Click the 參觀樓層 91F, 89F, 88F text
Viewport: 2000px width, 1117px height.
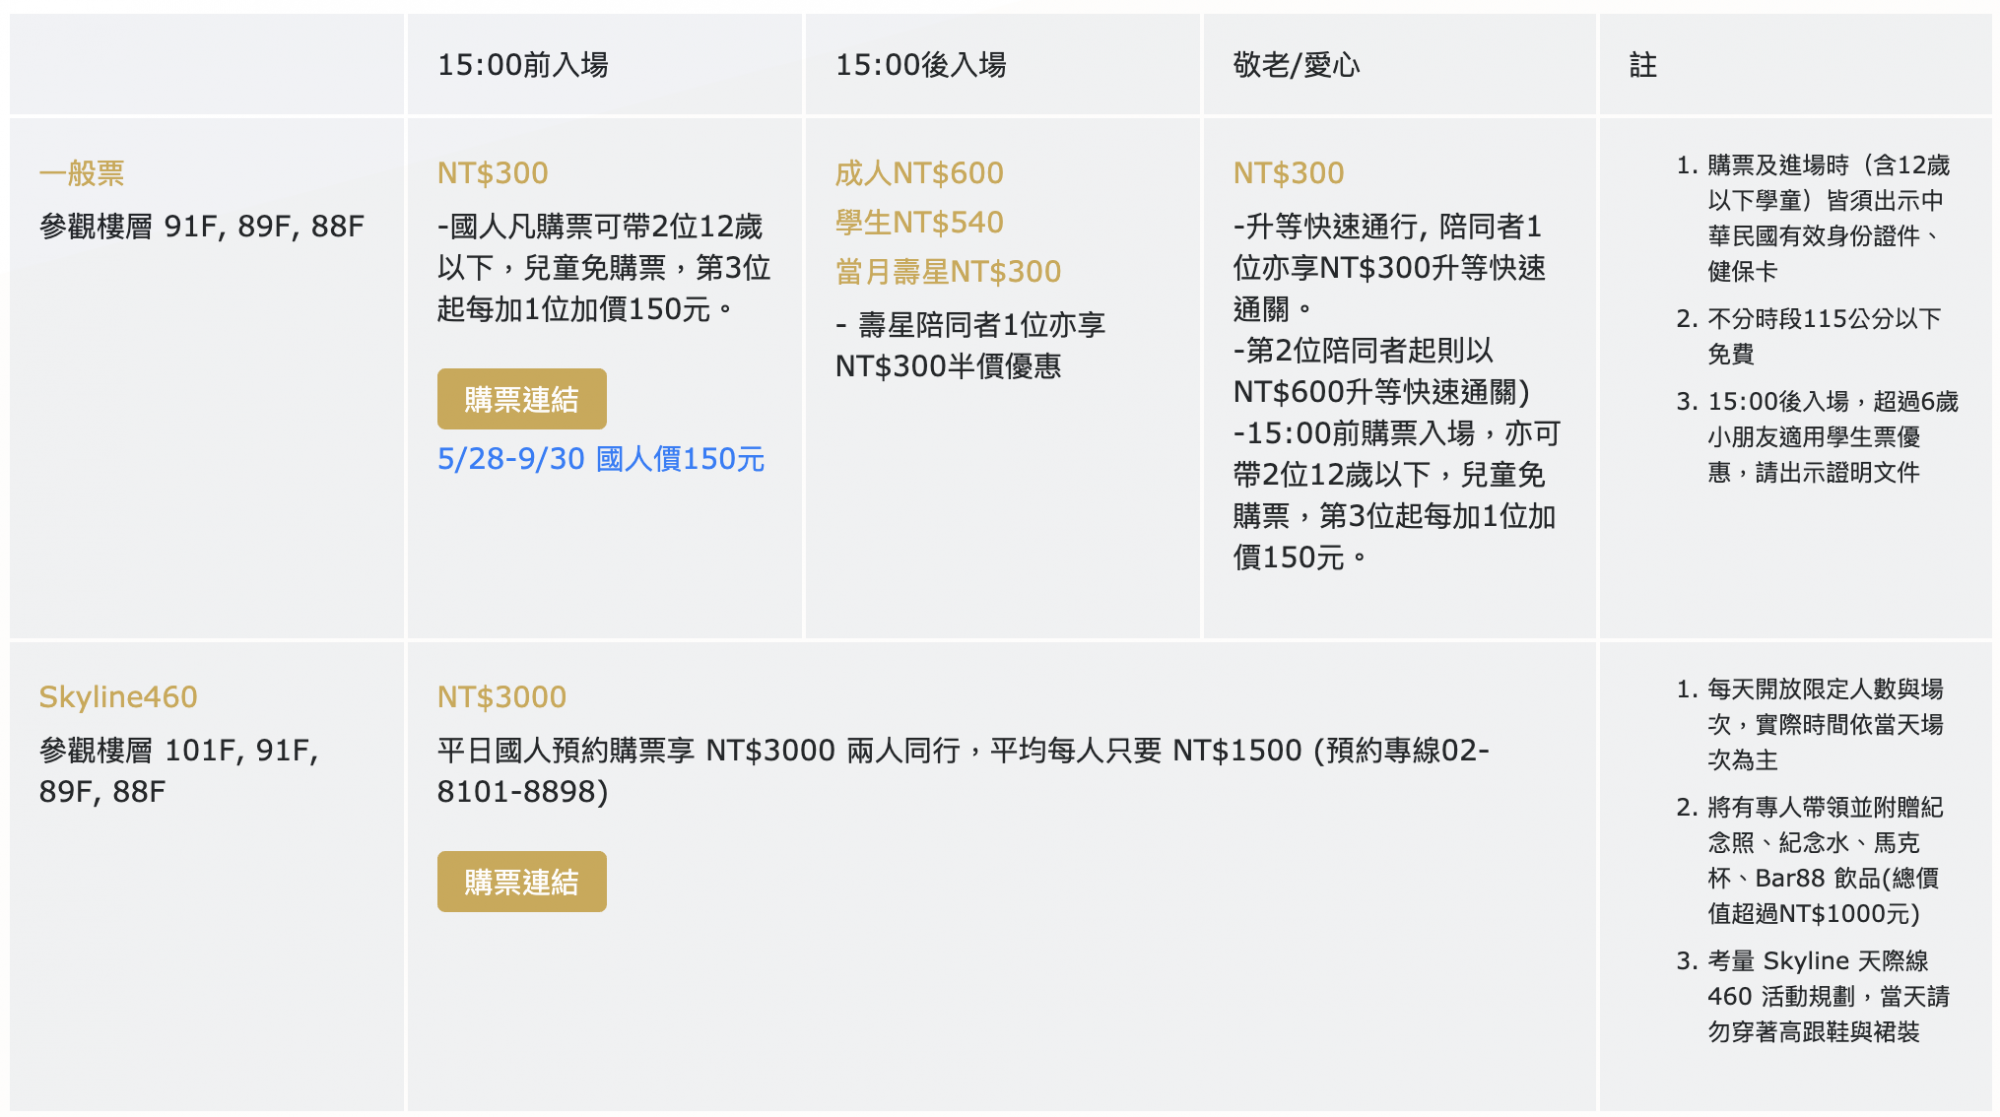click(x=200, y=228)
